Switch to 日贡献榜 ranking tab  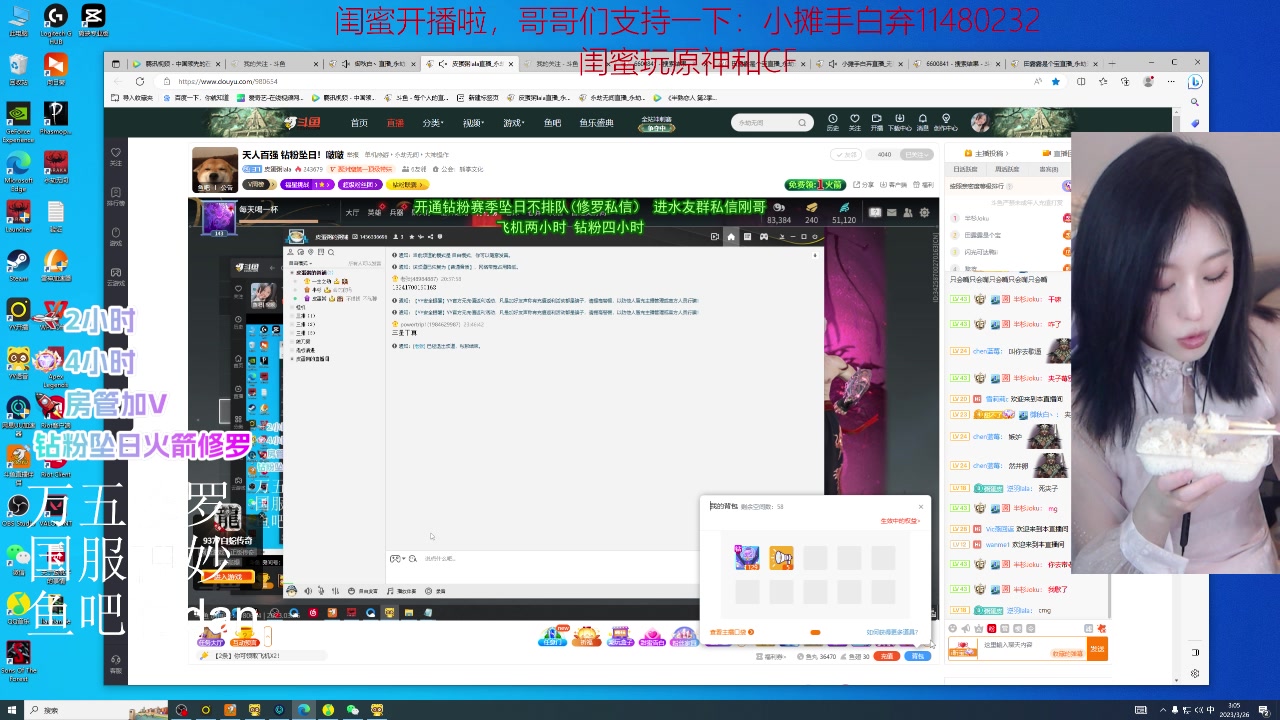point(965,170)
